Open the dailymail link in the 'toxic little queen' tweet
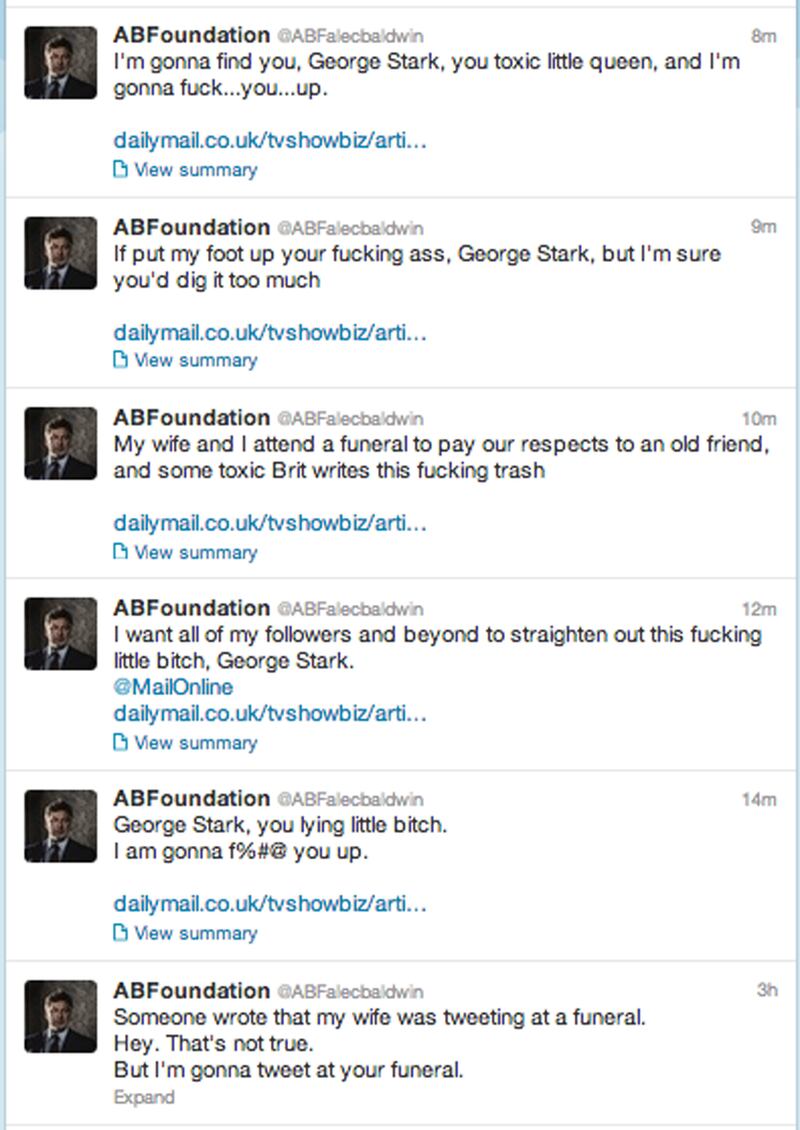Viewport: 800px width, 1130px height. [x=270, y=140]
